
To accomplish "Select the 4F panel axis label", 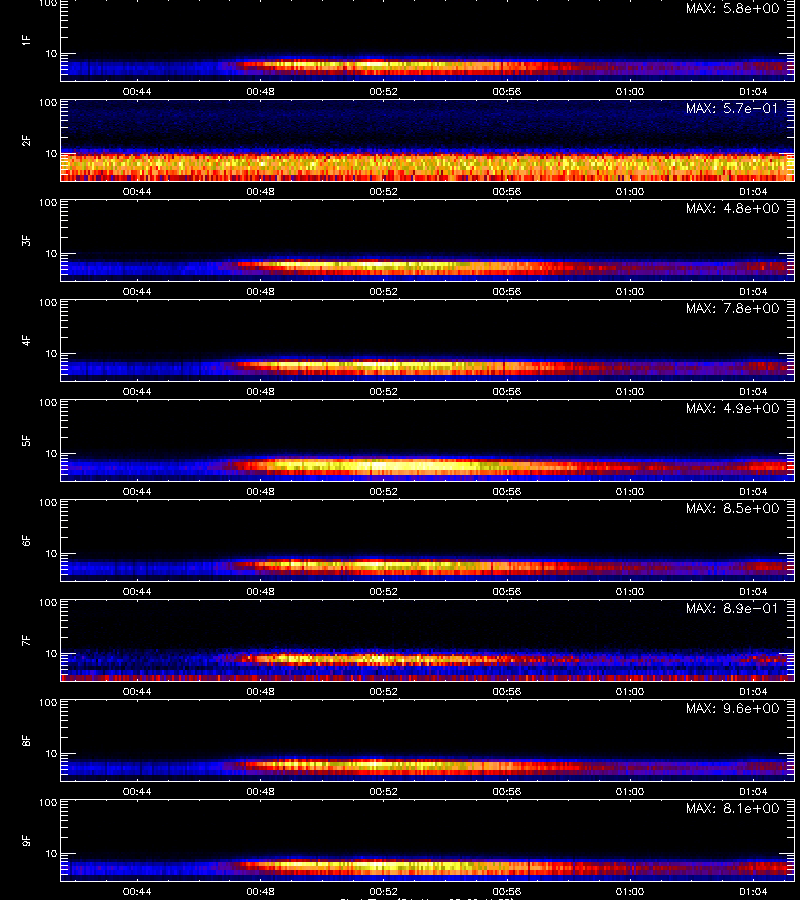I will point(26,340).
